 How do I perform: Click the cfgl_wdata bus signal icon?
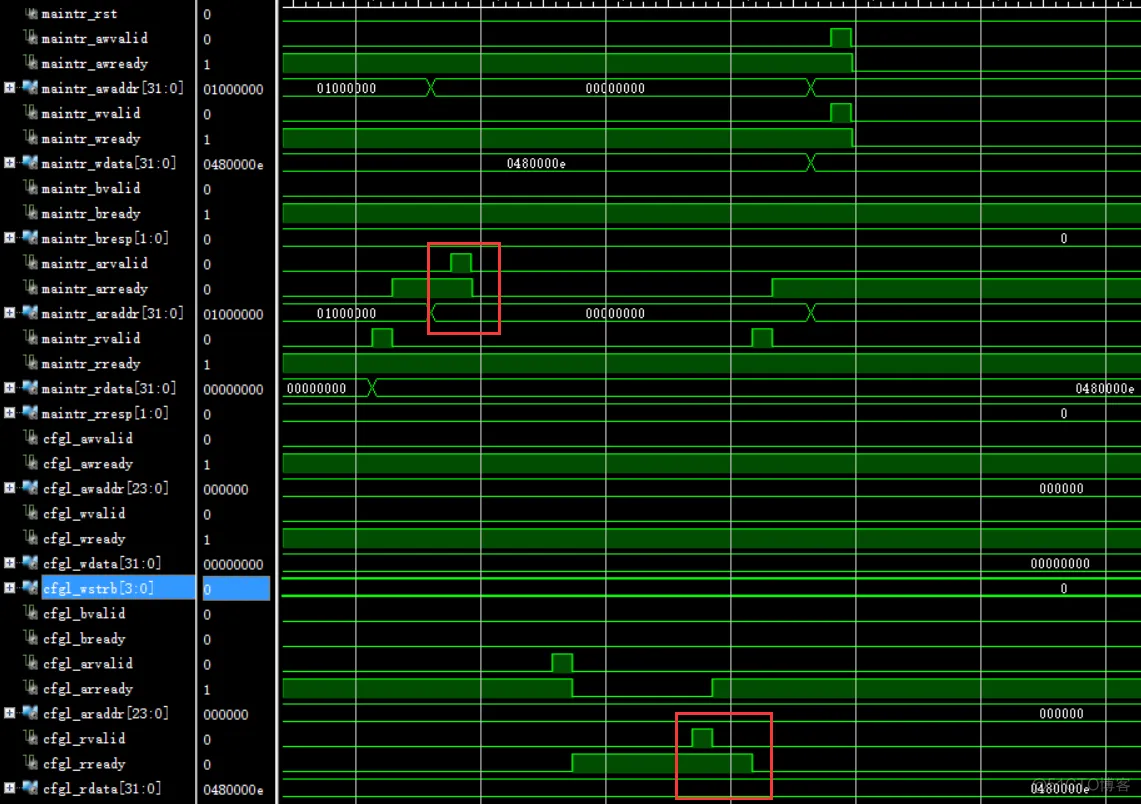30,563
